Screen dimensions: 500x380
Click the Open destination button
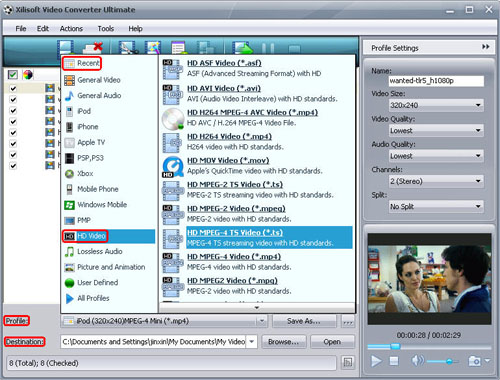(x=332, y=342)
